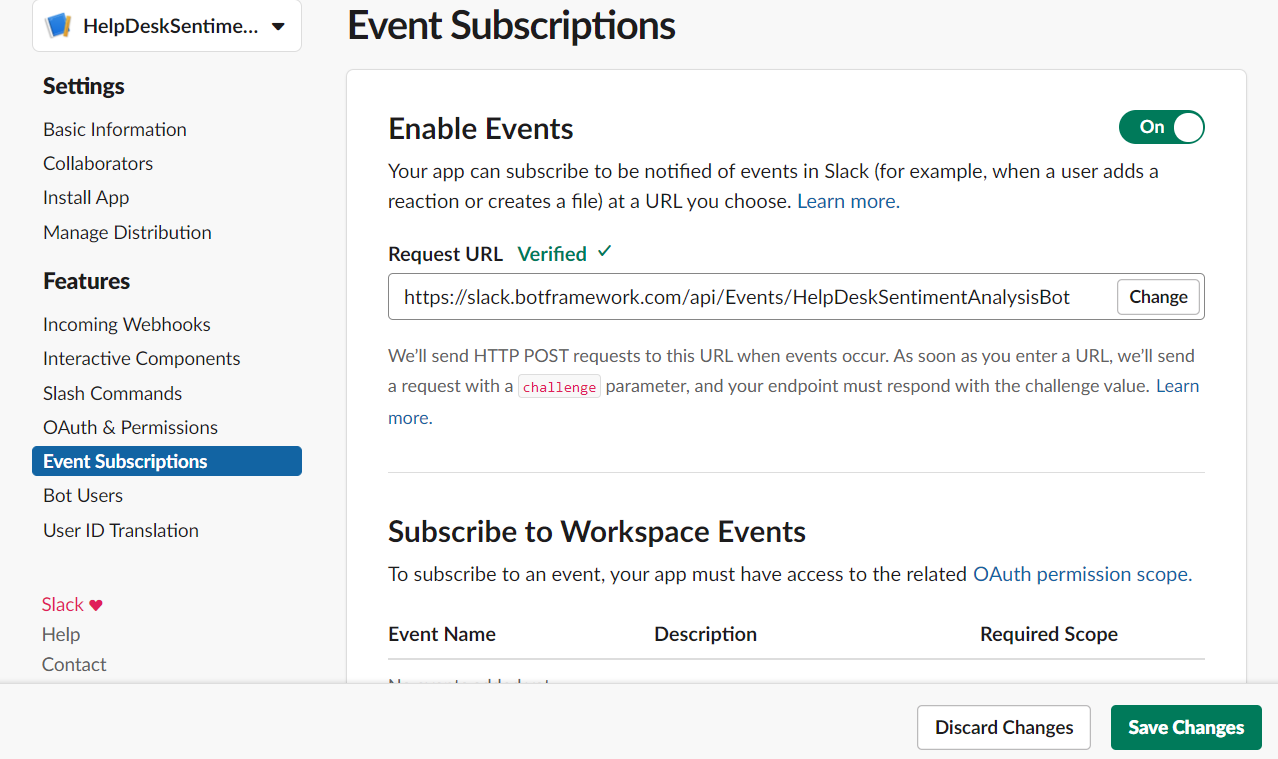Image resolution: width=1278 pixels, height=759 pixels.
Task: Open Manage Distribution settings
Action: coord(127,232)
